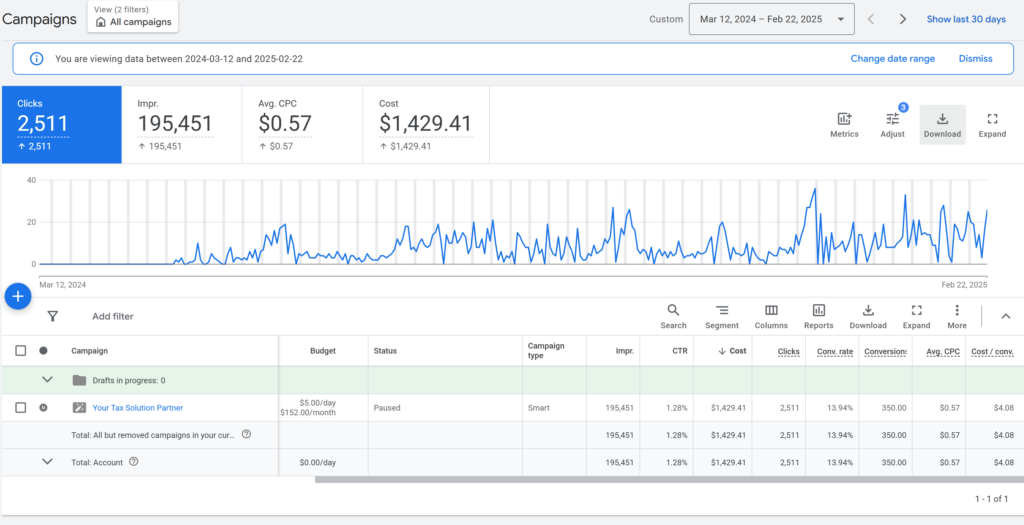Open the custom date range dropdown

click(771, 19)
